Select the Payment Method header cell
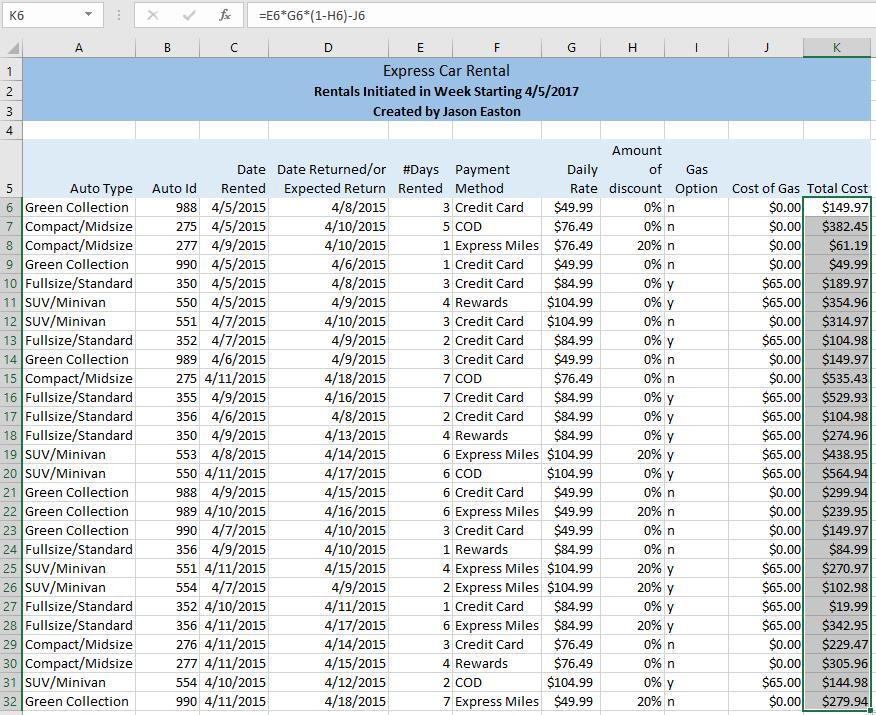This screenshot has width=876, height=715. point(496,178)
